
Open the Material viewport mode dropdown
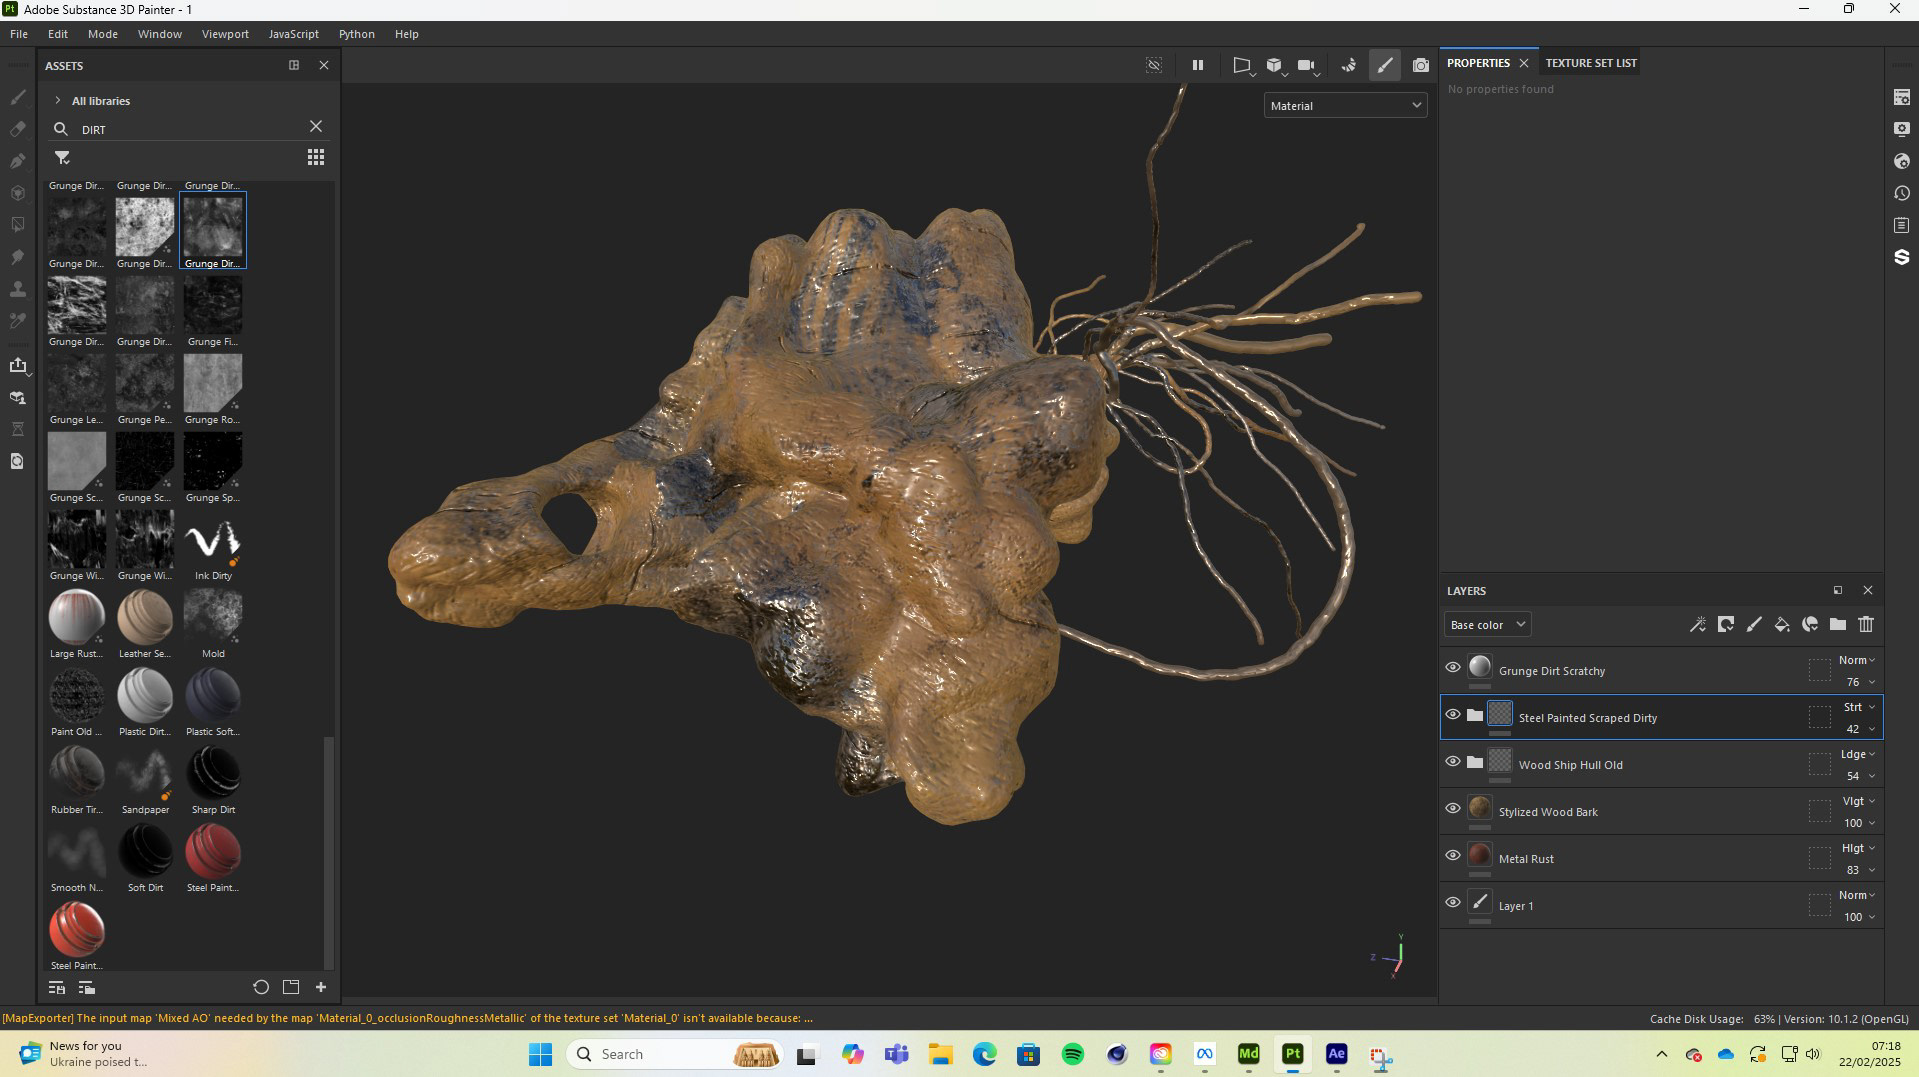pyautogui.click(x=1345, y=106)
